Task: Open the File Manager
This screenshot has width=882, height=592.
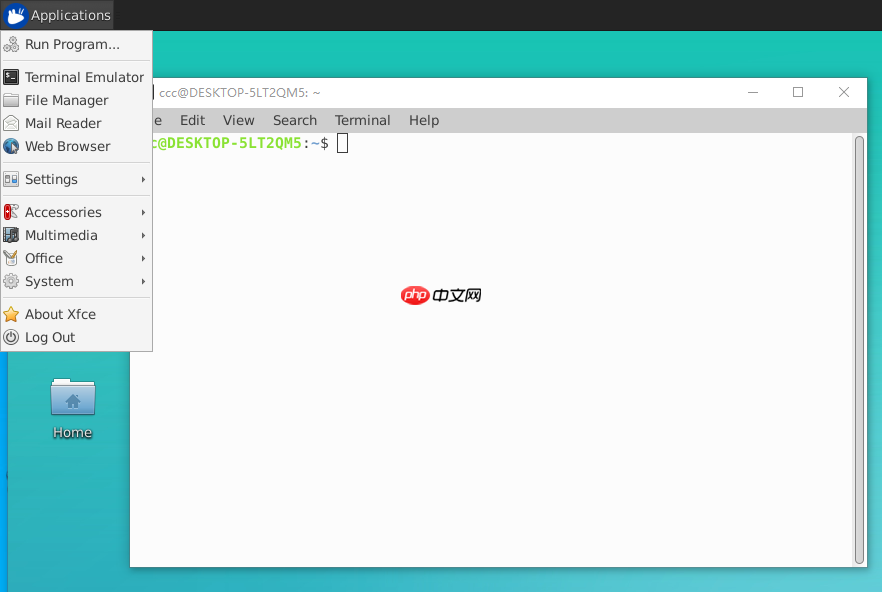Action: [71, 100]
